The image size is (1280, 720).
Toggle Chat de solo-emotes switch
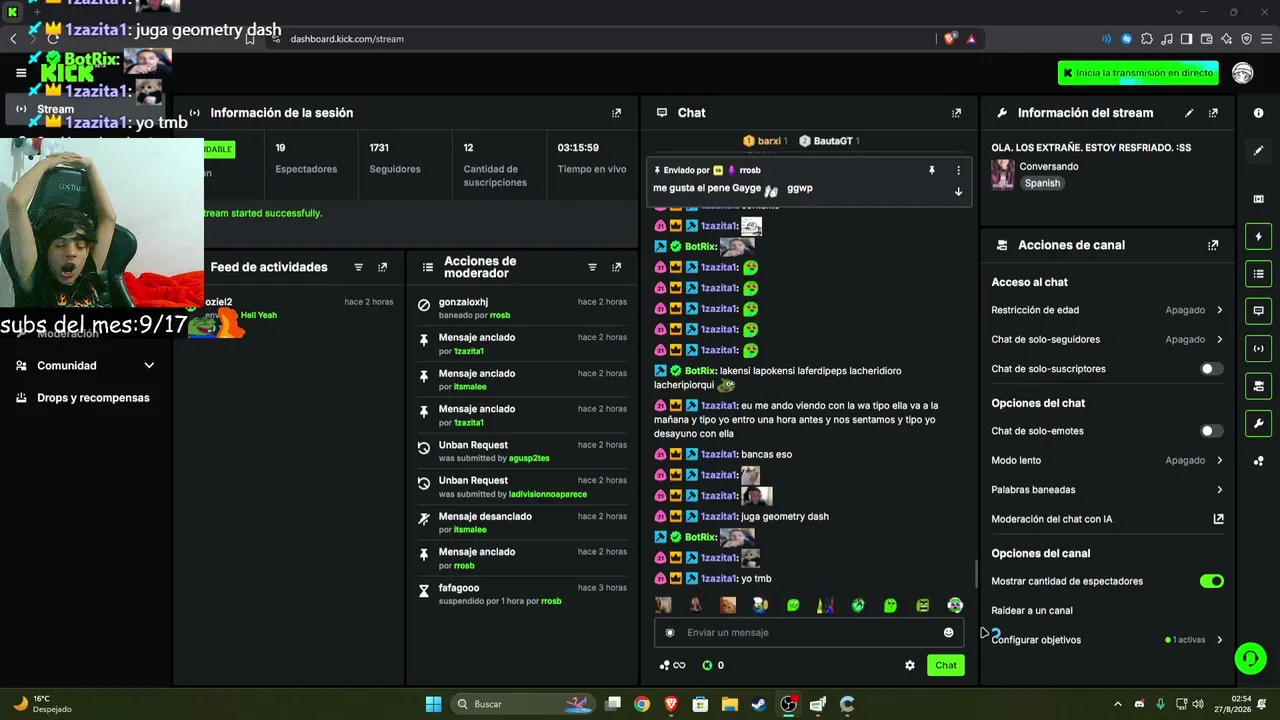click(x=1211, y=431)
